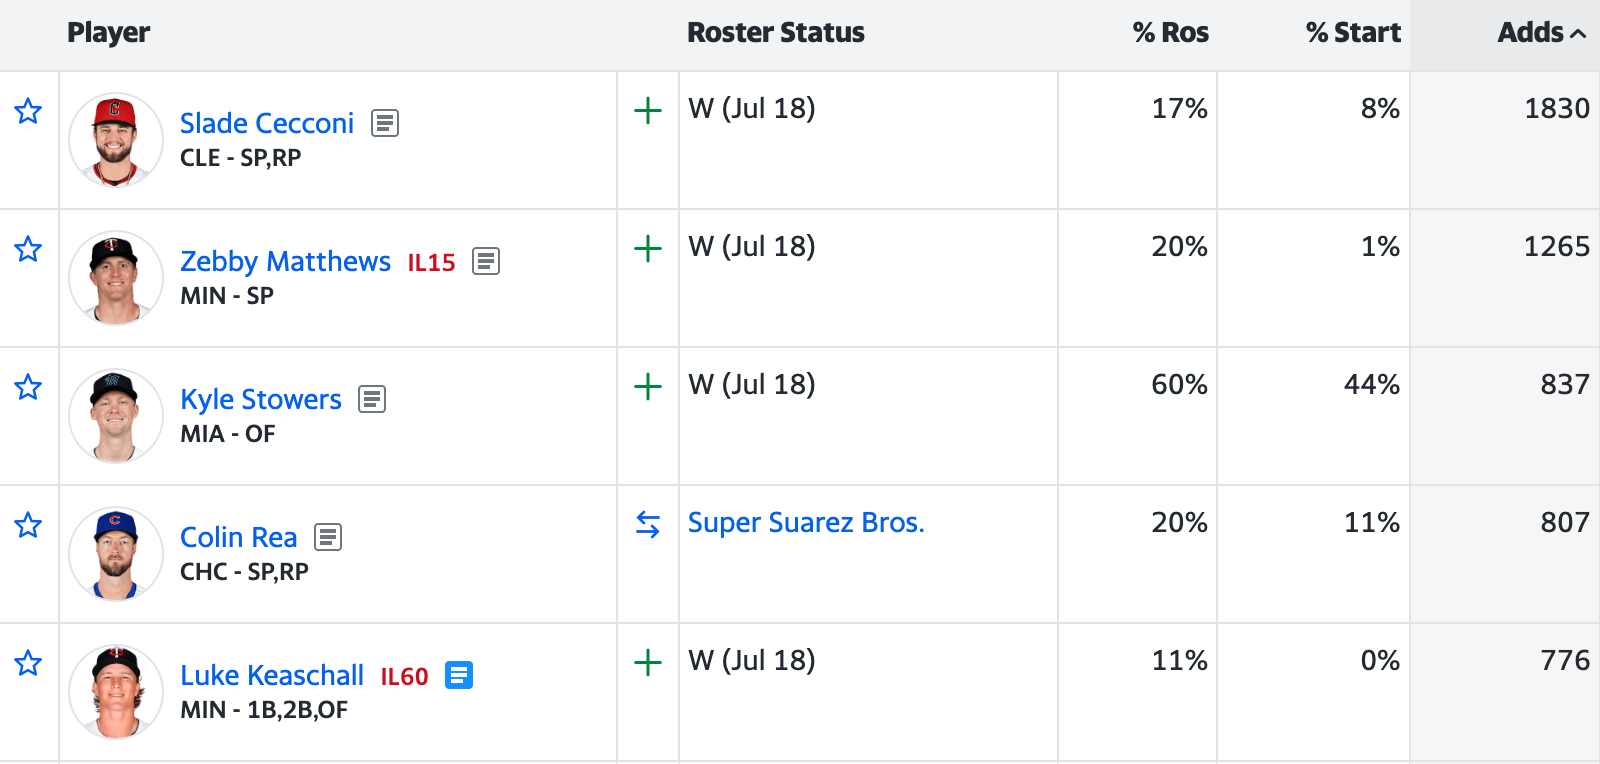Image resolution: width=1600 pixels, height=764 pixels.
Task: Toggle the watch star for Kyle Stowers
Action: [28, 387]
